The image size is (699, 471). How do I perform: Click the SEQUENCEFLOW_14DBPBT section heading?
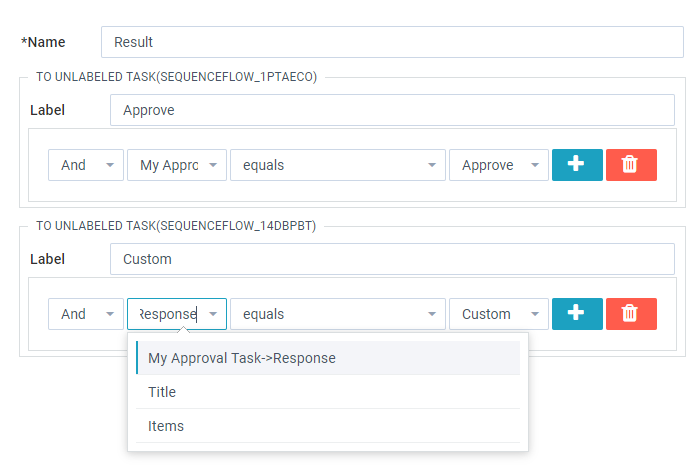176,226
